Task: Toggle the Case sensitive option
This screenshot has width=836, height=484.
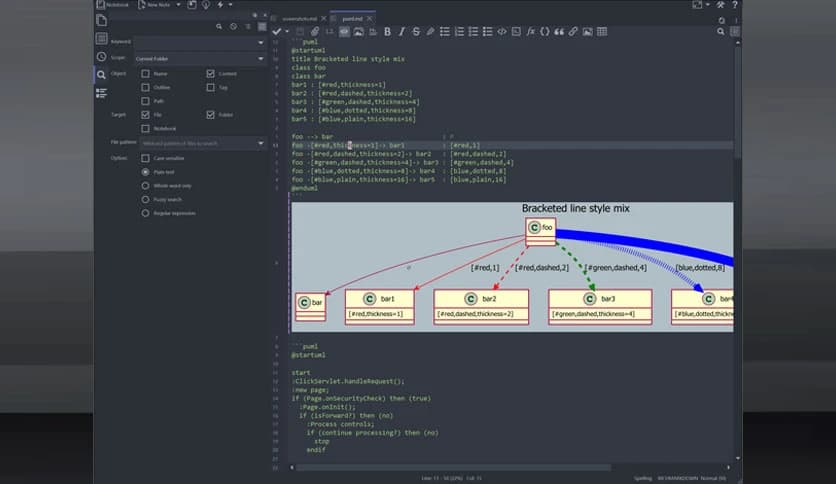Action: click(145, 158)
